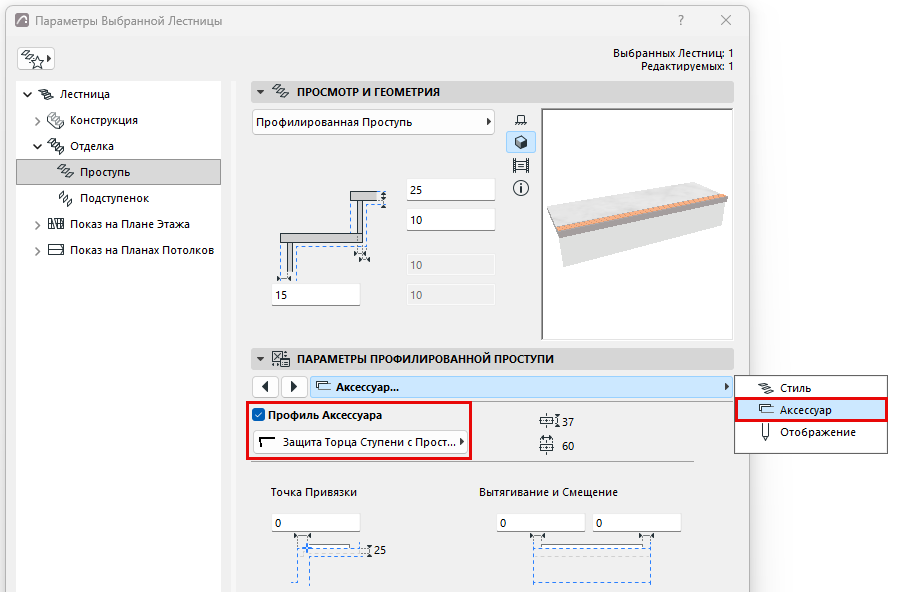This screenshot has width=897, height=592.
Task: Open the info icon beside the preview
Action: [521, 188]
